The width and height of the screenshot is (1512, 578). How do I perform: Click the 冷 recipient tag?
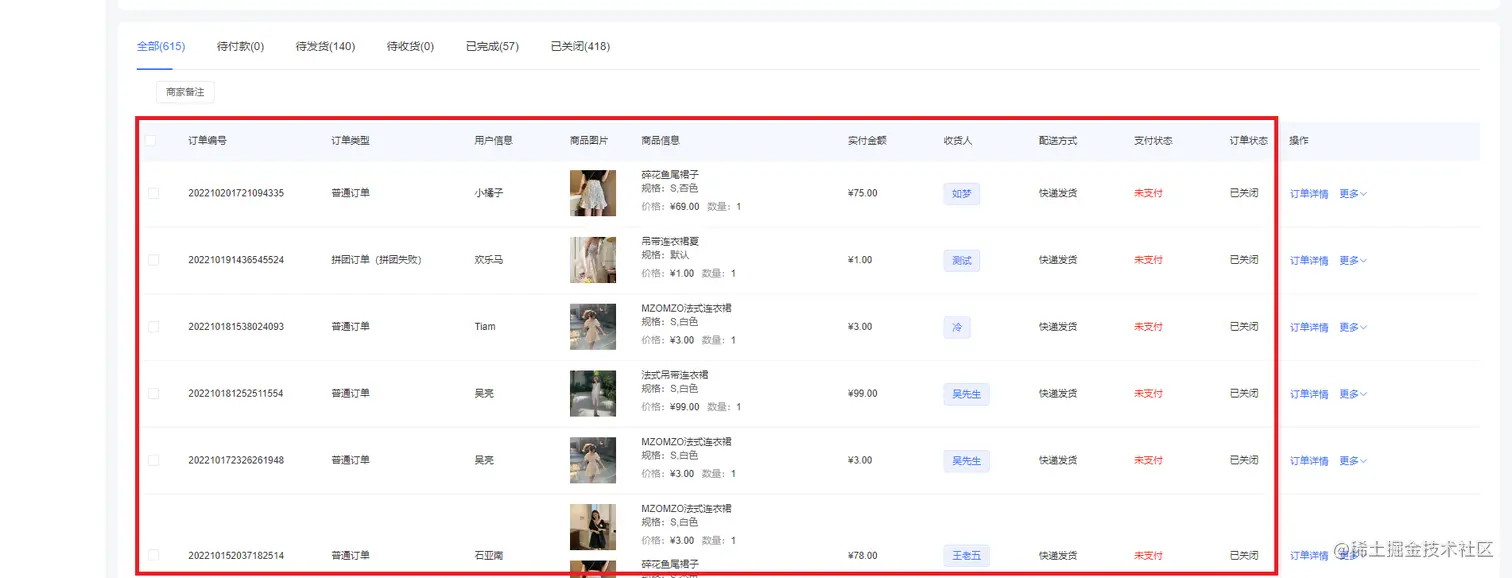click(956, 327)
